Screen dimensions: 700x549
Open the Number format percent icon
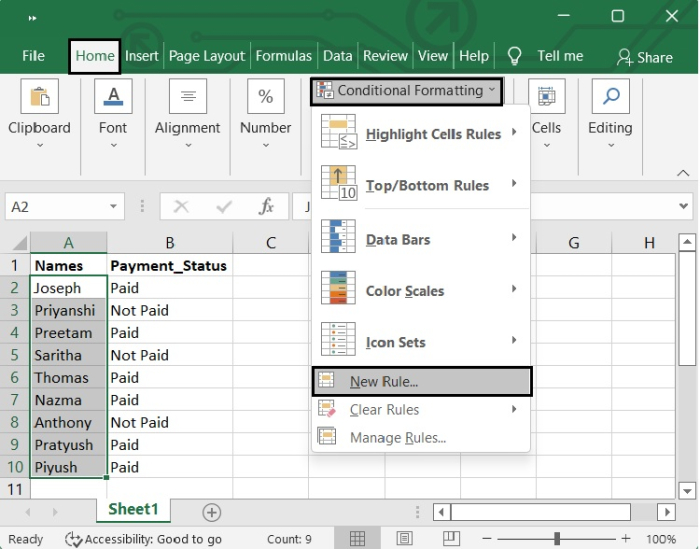[x=265, y=97]
